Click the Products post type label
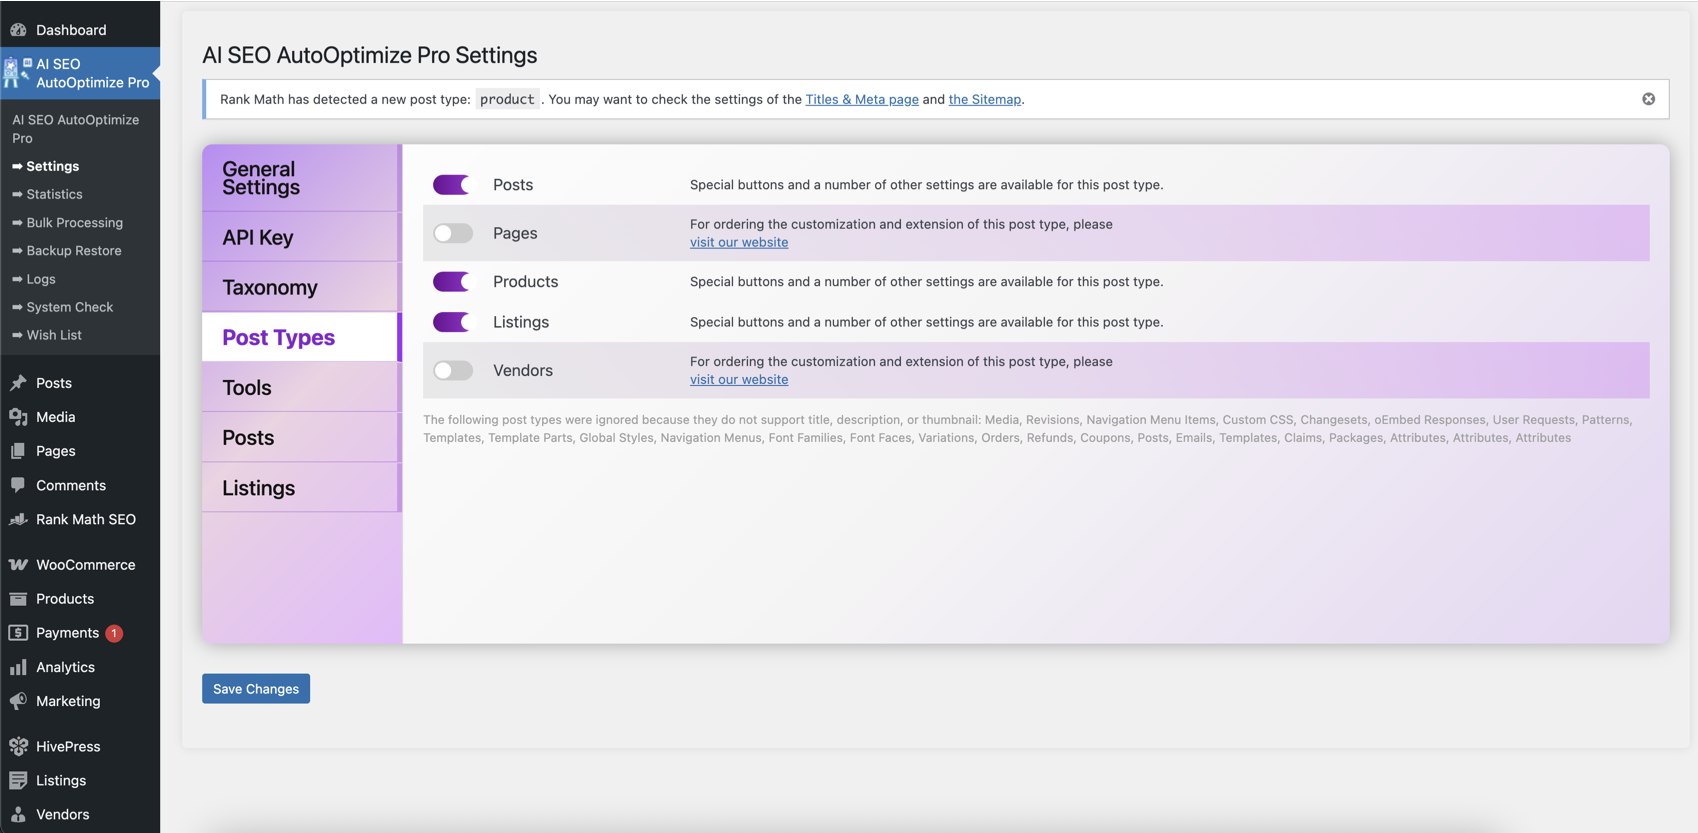The height and width of the screenshot is (833, 1698). [525, 282]
